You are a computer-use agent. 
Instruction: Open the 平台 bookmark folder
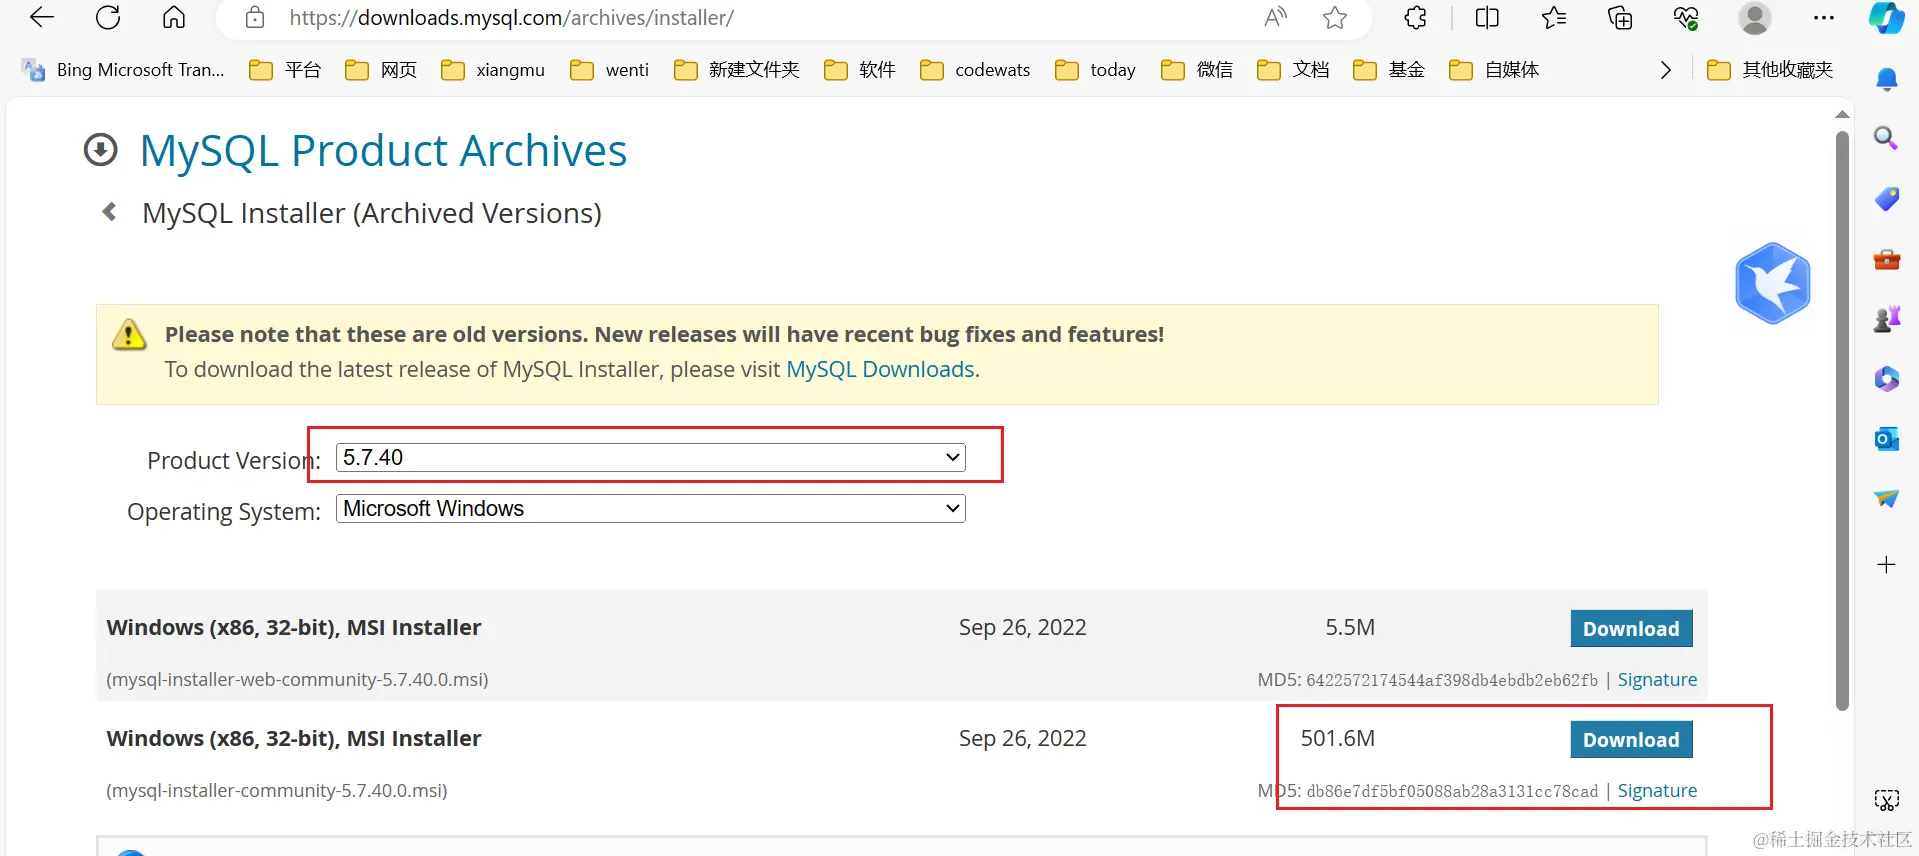tap(285, 70)
